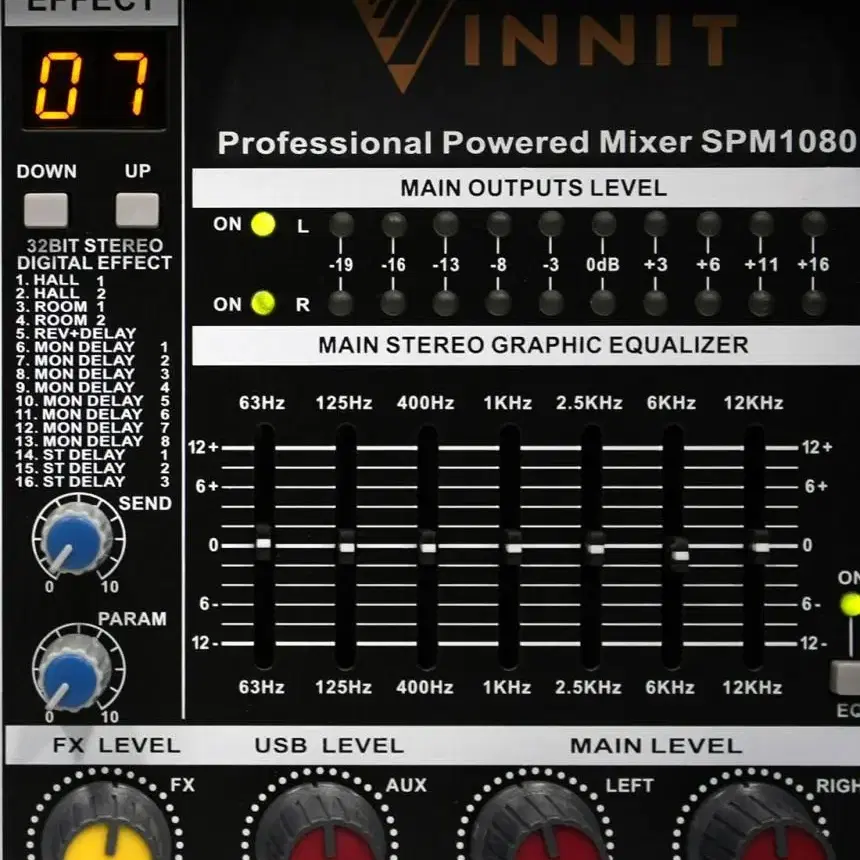Click the R channel -13 meter LED
The image size is (860, 860).
[445, 303]
